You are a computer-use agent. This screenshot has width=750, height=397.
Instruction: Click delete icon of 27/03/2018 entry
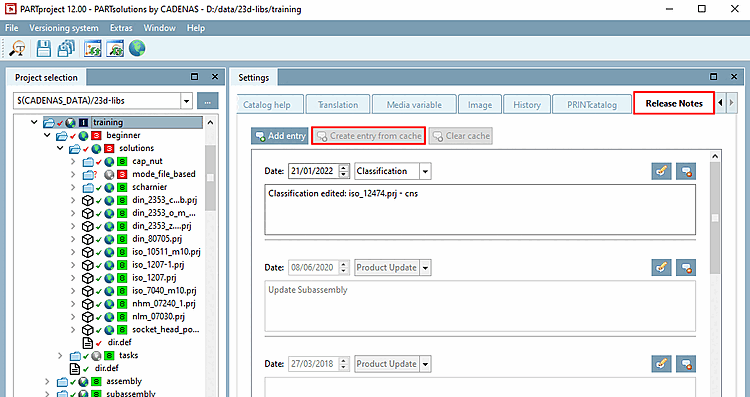[x=686, y=364]
